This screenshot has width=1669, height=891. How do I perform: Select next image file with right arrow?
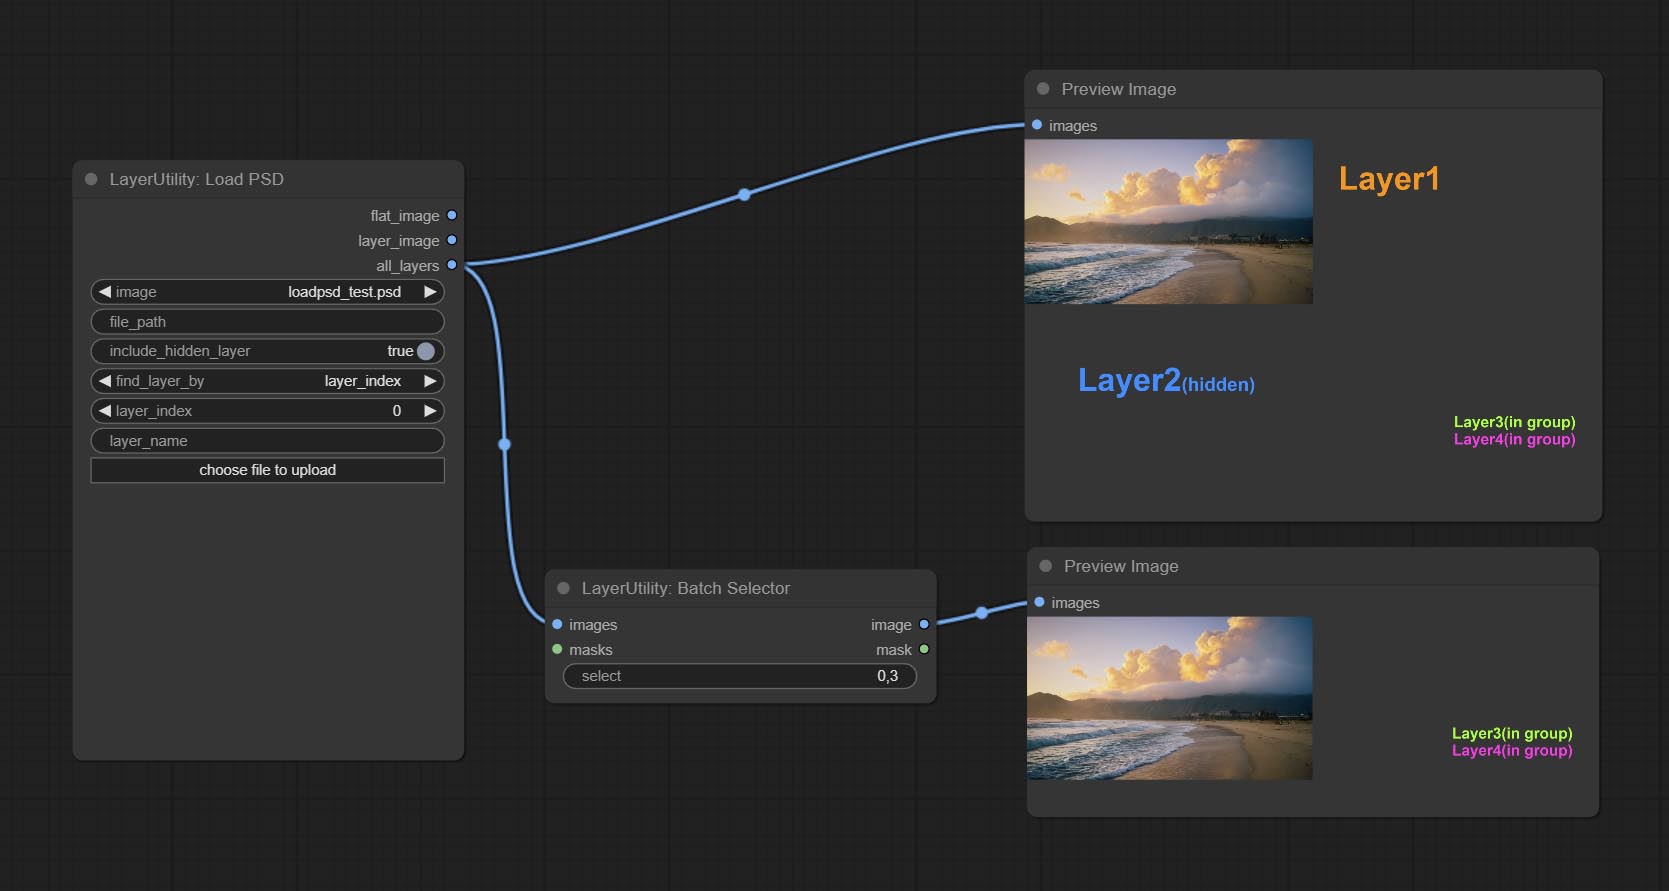click(x=430, y=292)
